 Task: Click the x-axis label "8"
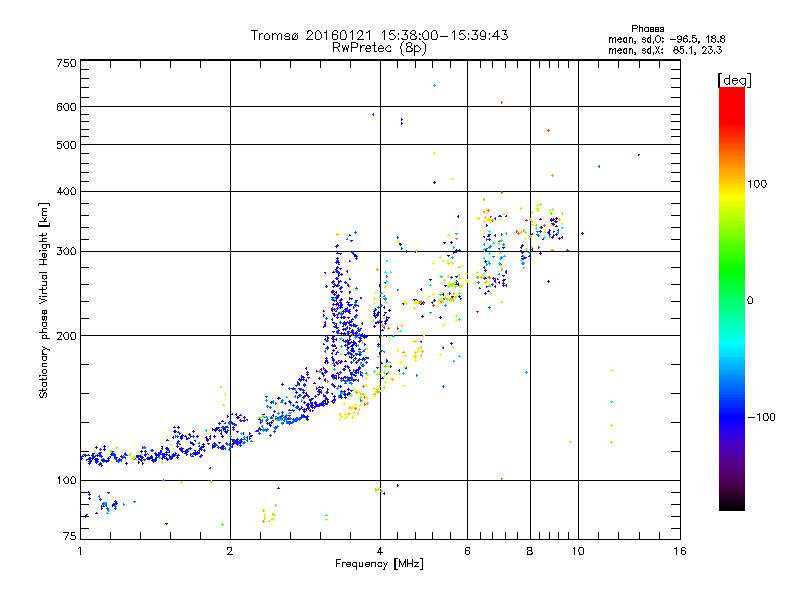click(x=530, y=551)
